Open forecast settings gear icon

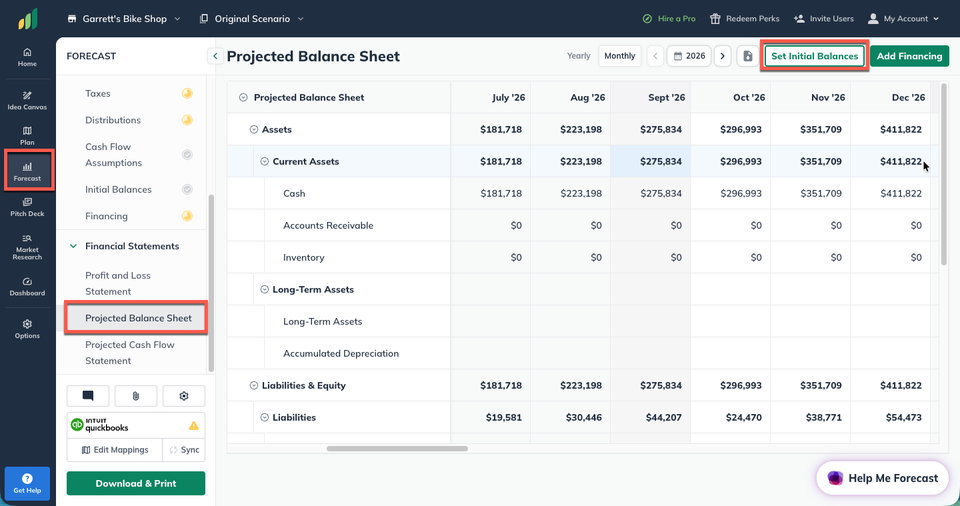pos(184,396)
